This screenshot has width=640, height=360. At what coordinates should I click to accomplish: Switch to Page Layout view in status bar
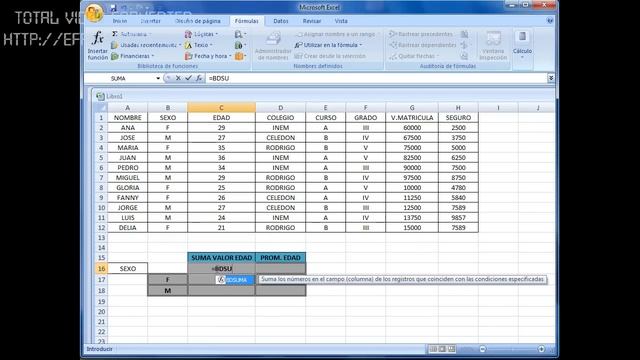coord(442,349)
